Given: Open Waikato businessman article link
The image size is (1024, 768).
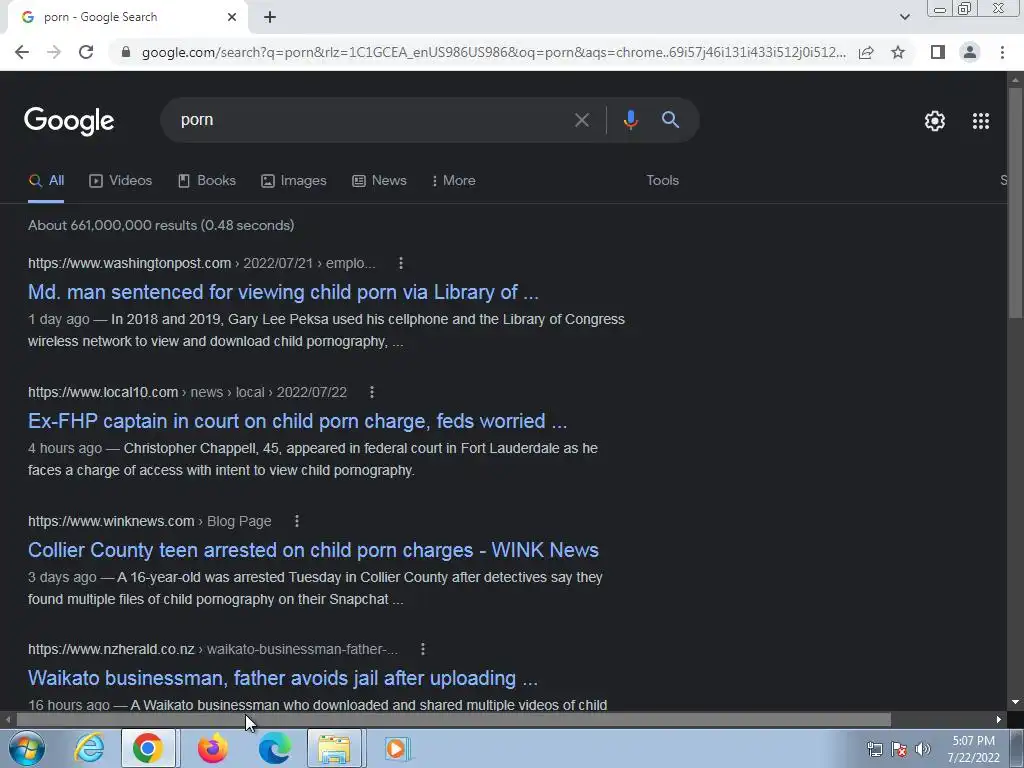Looking at the screenshot, I should click(283, 678).
